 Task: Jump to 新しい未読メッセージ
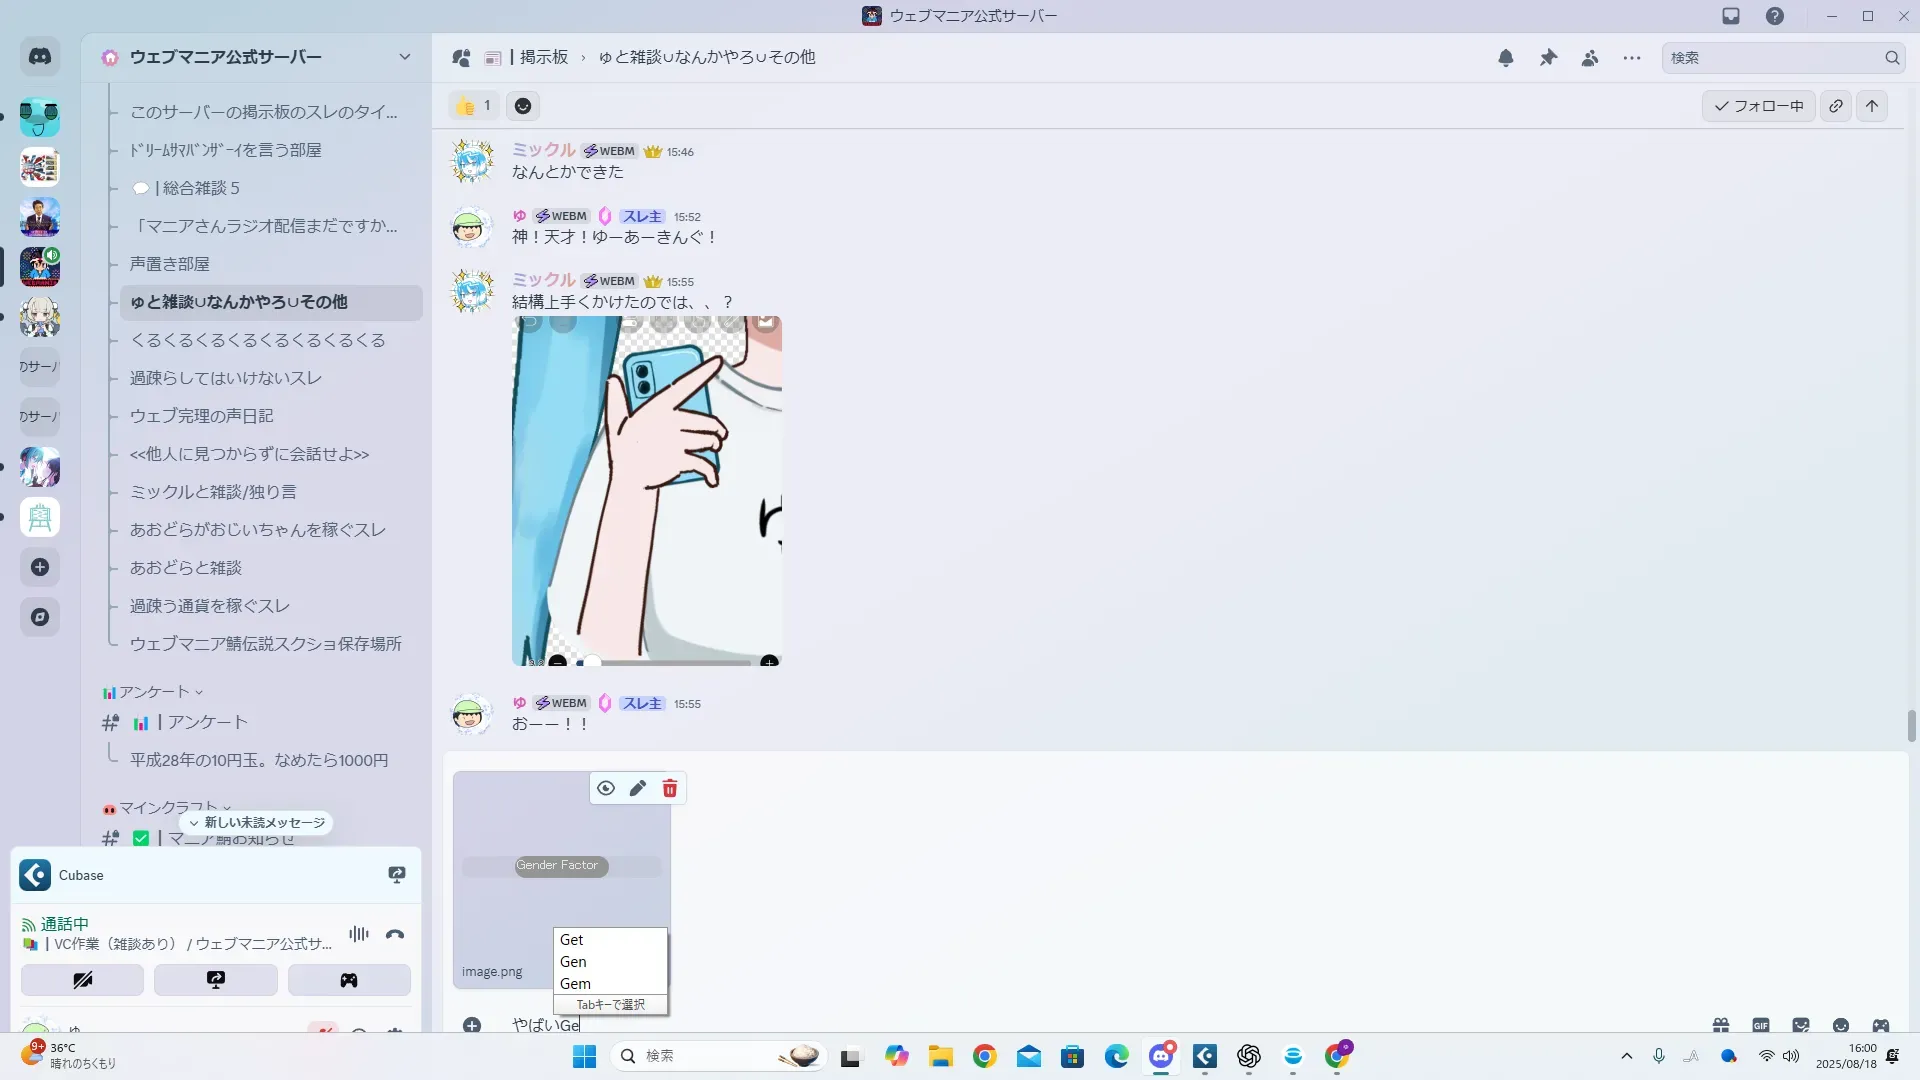[257, 823]
